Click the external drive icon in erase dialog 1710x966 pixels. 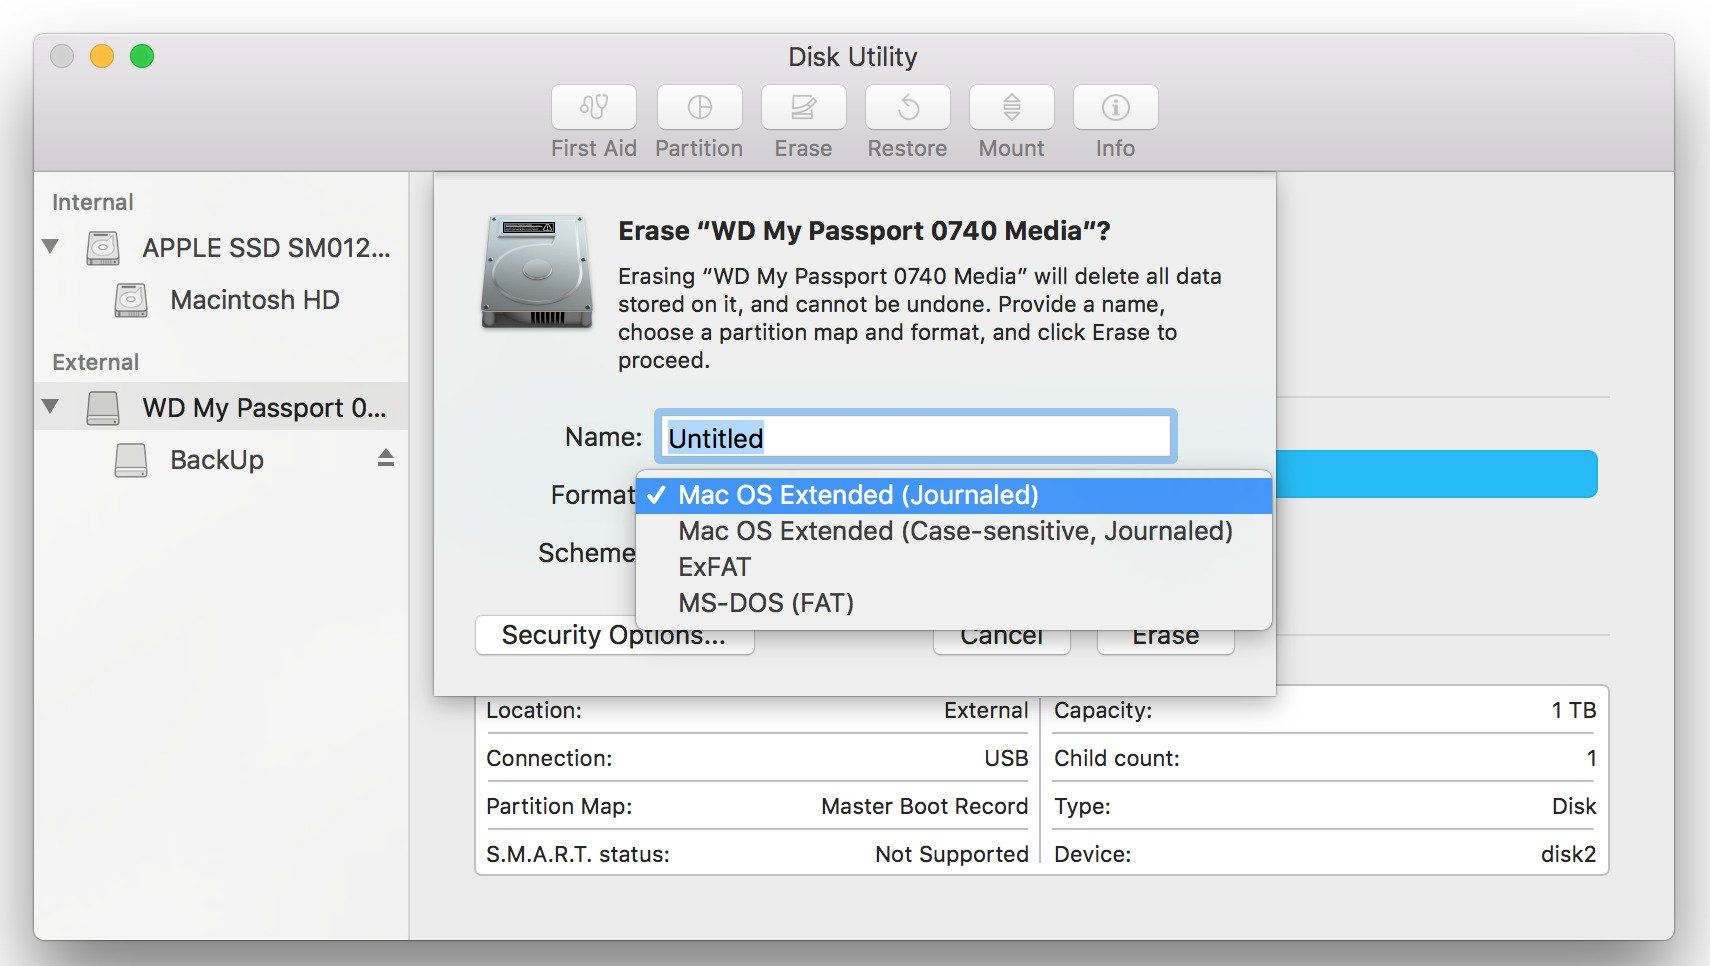pyautogui.click(x=536, y=271)
